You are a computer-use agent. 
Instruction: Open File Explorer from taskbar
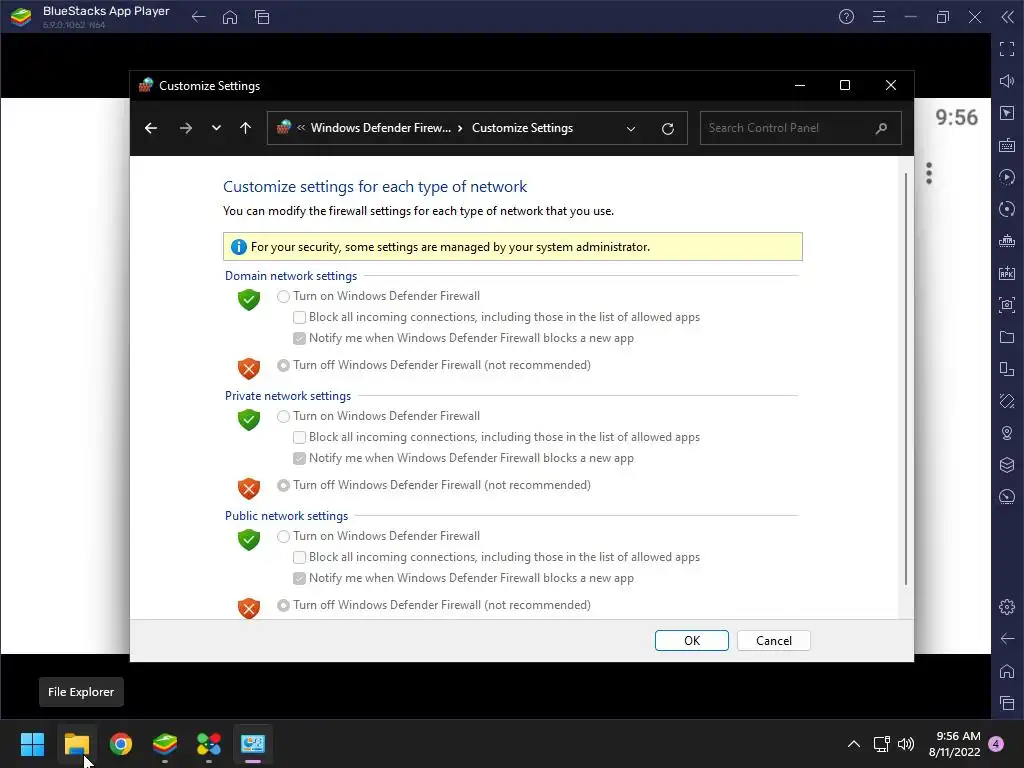pos(77,744)
